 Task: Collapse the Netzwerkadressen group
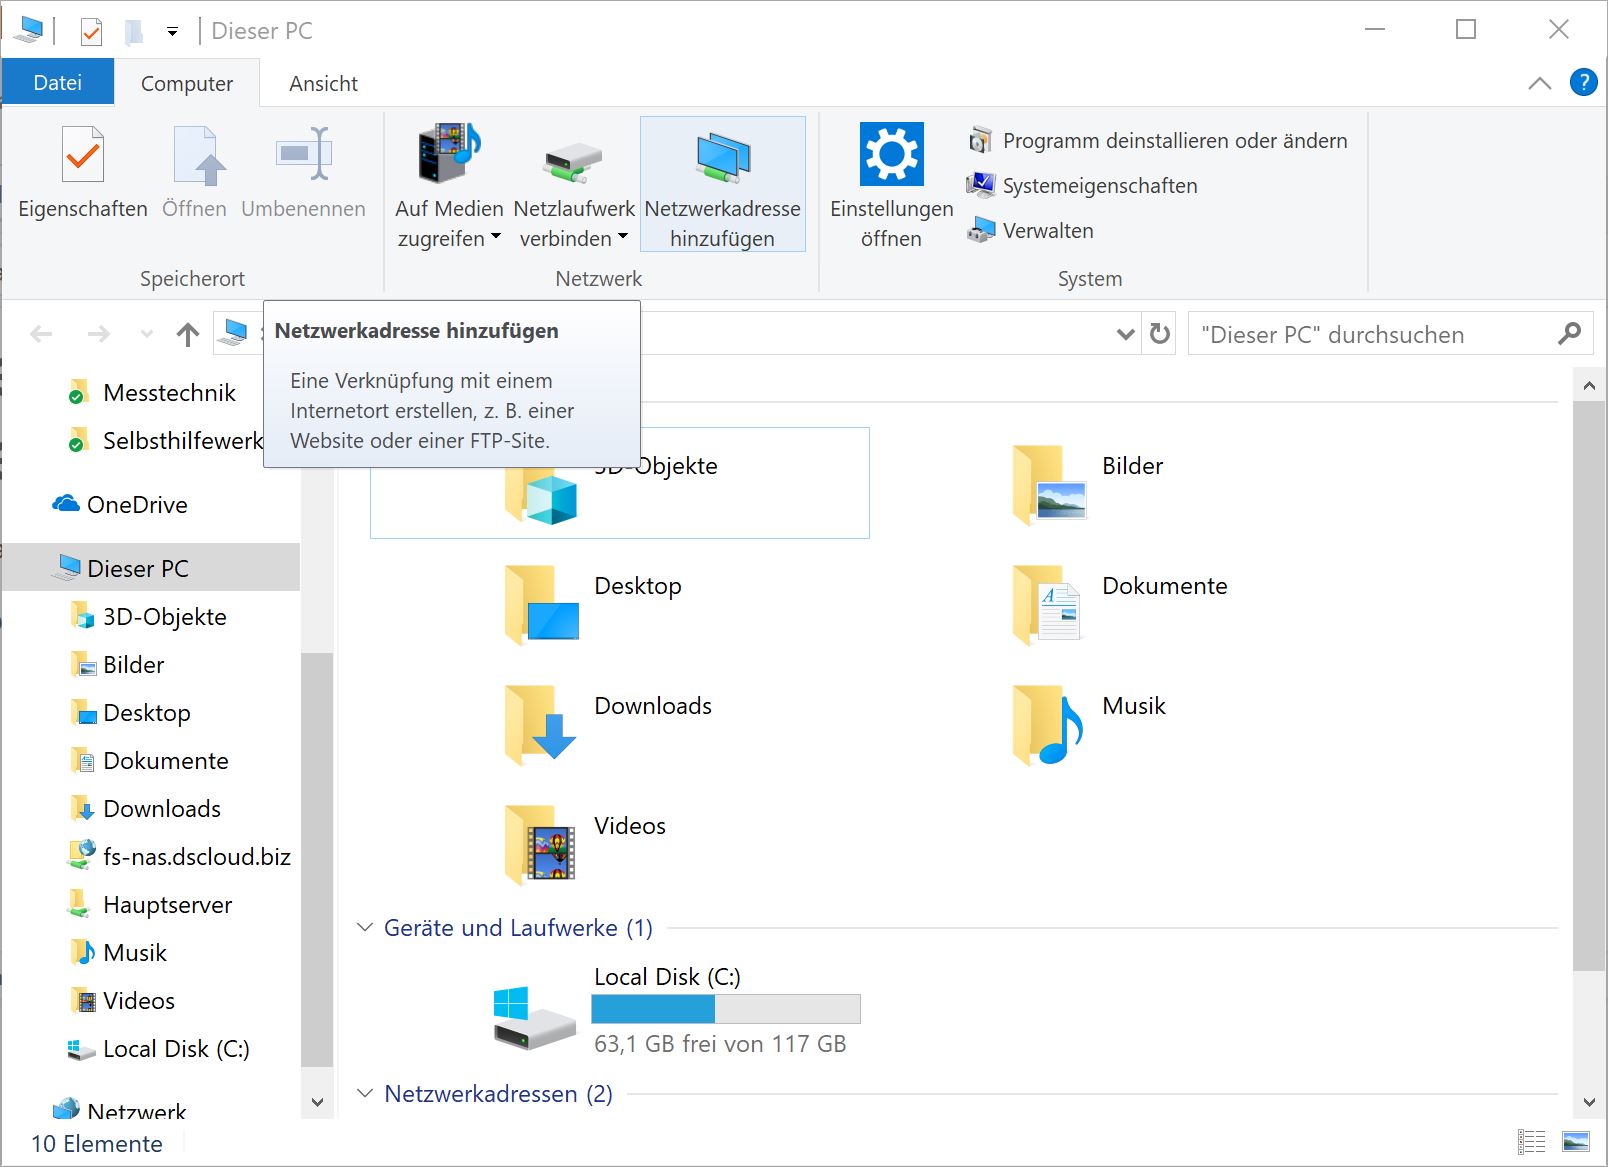click(x=365, y=1094)
